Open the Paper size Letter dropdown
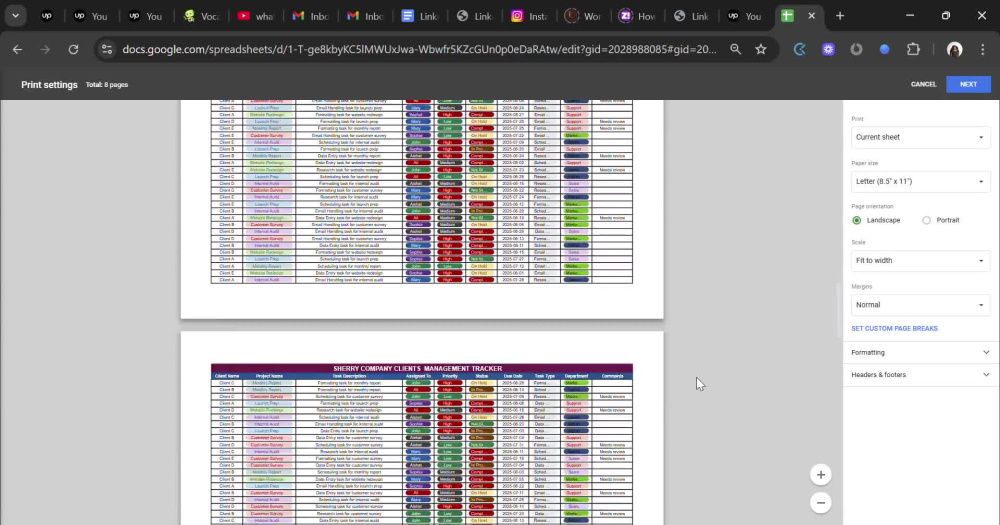The image size is (1000, 525). [920, 181]
